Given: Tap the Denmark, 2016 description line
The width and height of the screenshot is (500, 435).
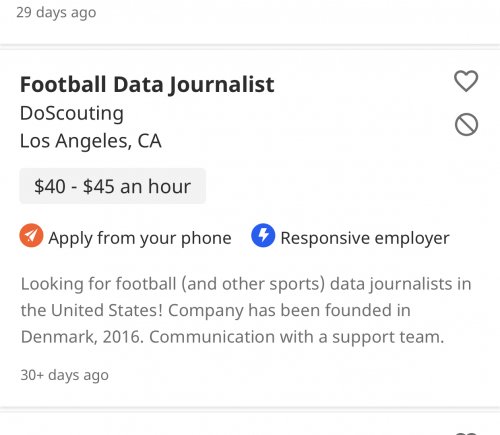Looking at the screenshot, I should (232, 337).
